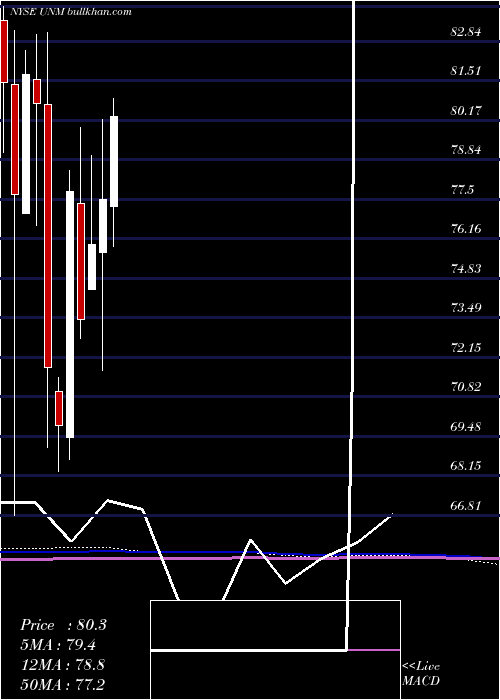Click the 73.49 price axis label
This screenshot has width=500, height=700.
(x=466, y=308)
